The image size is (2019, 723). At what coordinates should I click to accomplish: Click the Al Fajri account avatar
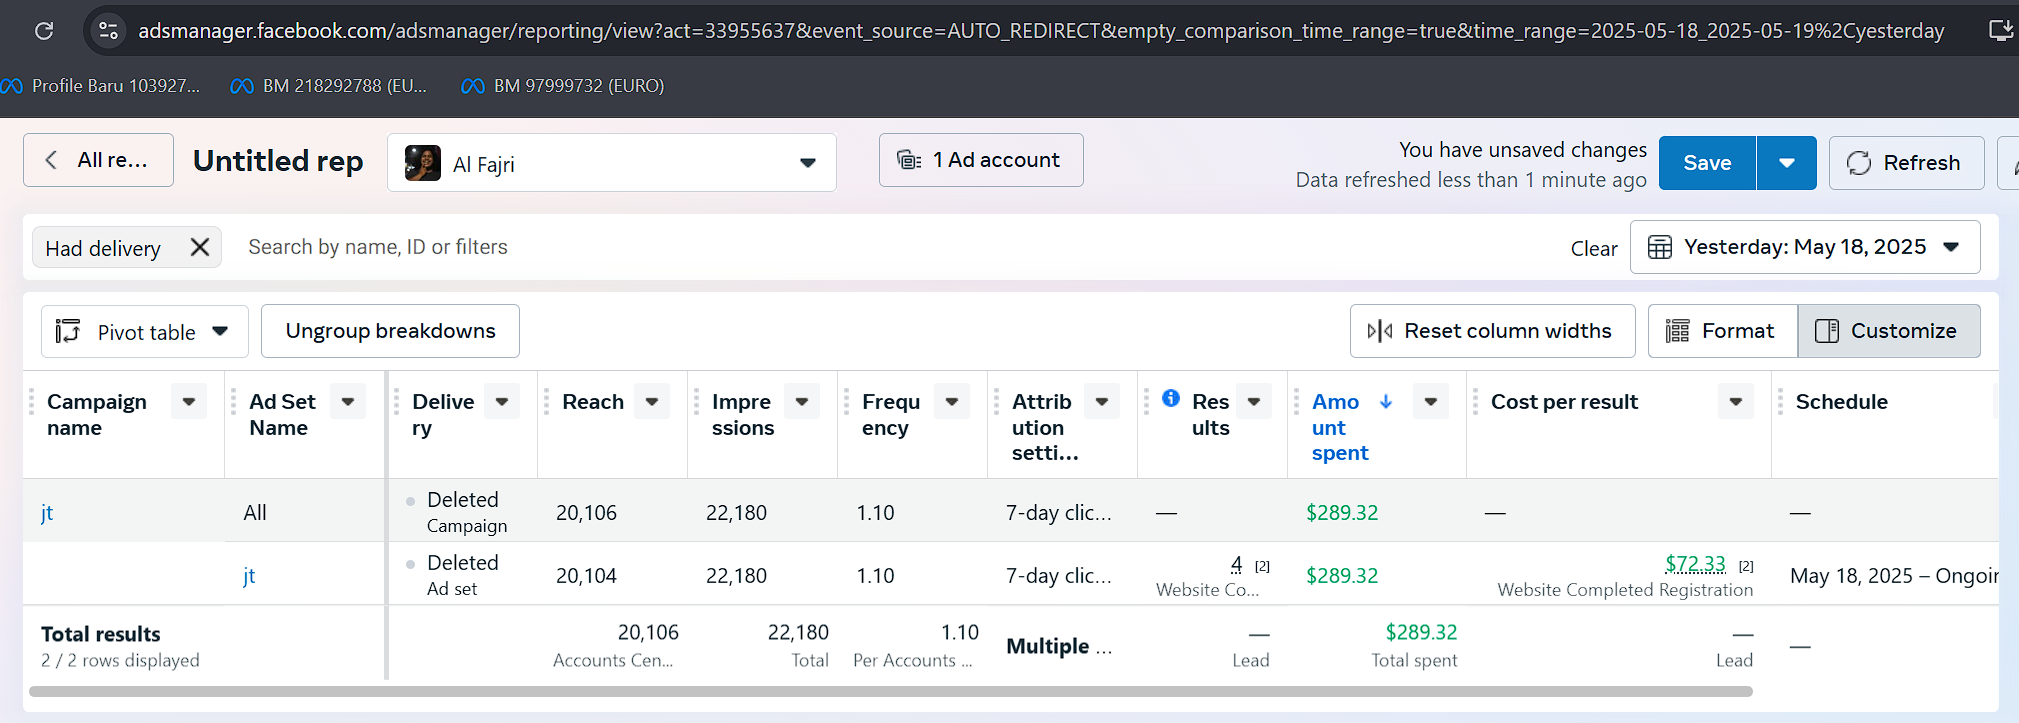pyautogui.click(x=422, y=163)
